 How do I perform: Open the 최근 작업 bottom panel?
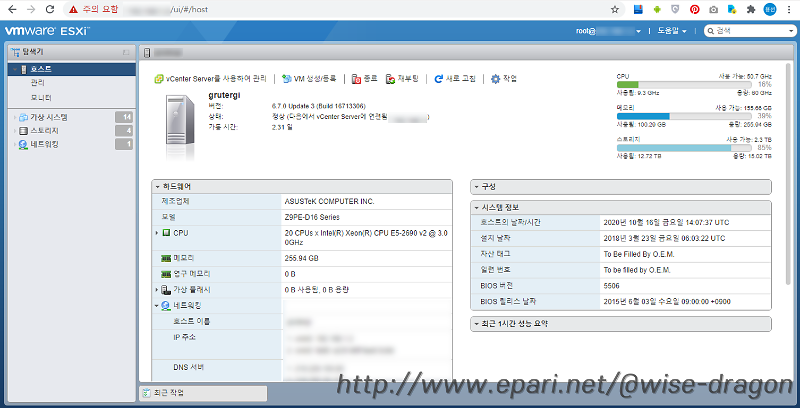(x=203, y=393)
